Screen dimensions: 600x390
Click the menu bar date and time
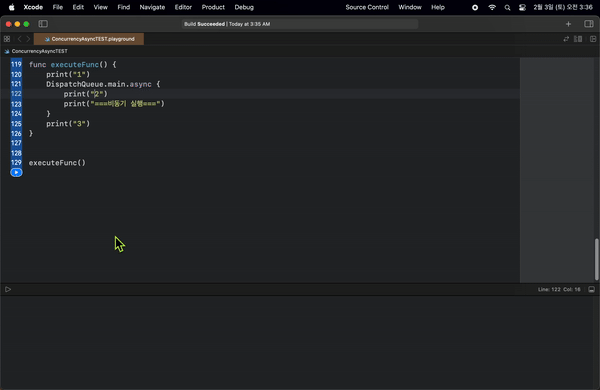pyautogui.click(x=563, y=7)
